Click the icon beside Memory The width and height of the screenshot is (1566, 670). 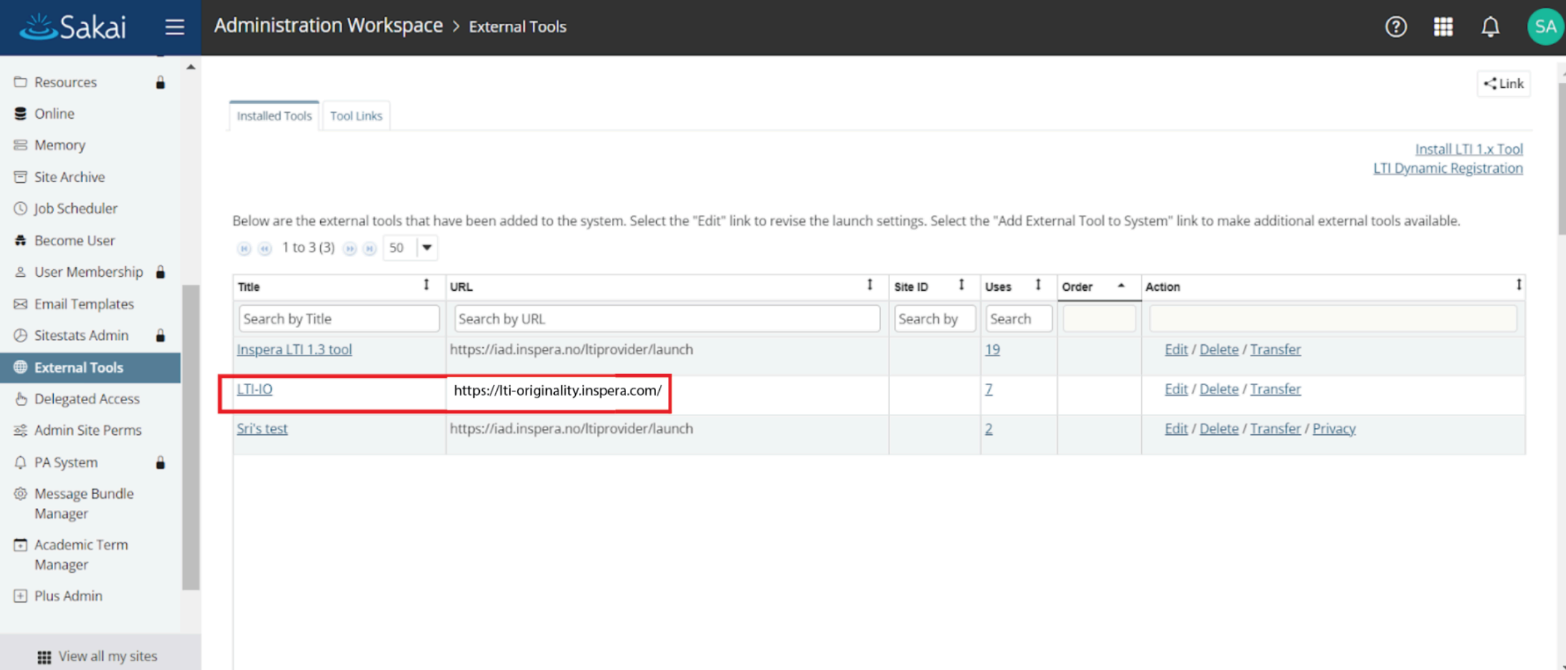[20, 145]
